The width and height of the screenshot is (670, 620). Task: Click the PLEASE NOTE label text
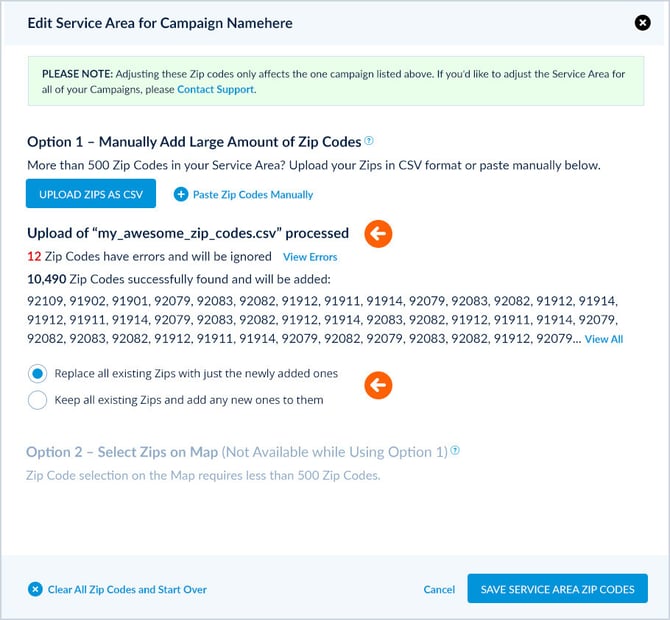coord(77,74)
